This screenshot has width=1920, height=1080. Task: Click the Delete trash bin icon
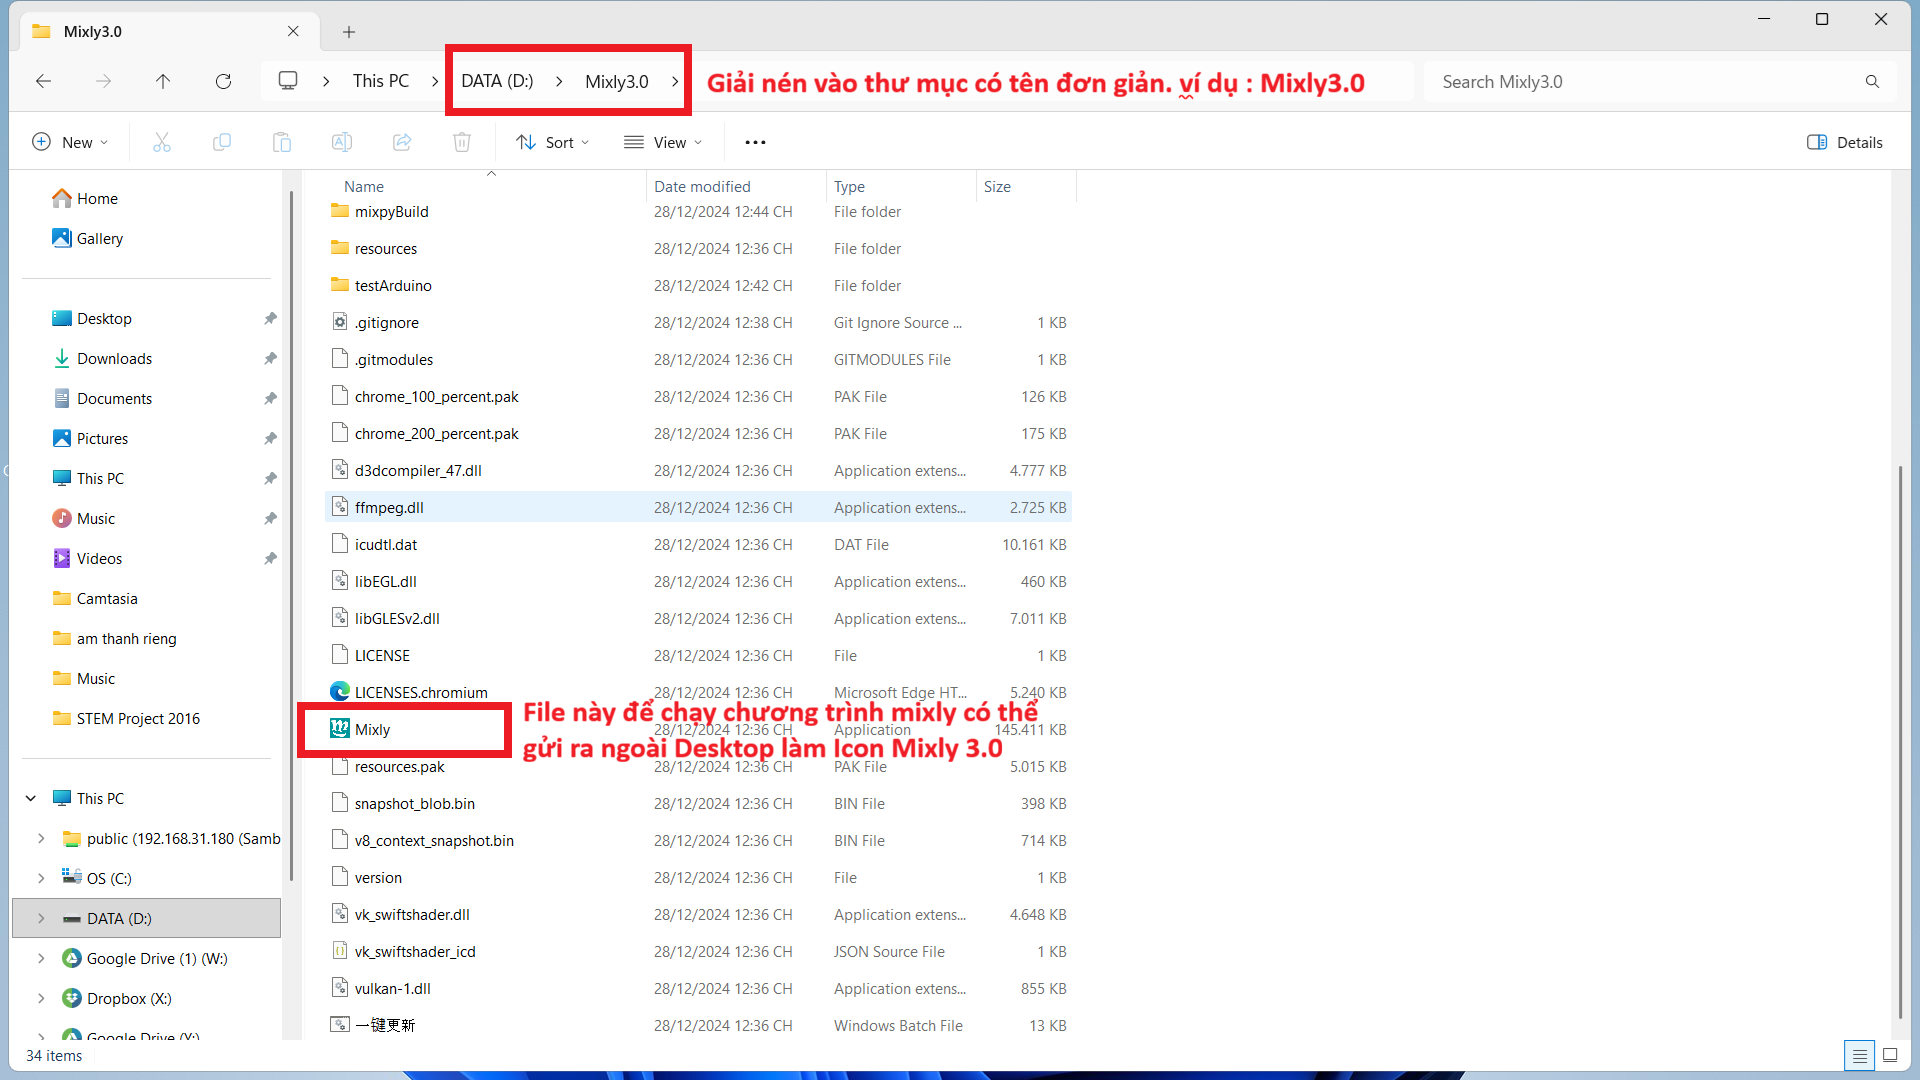462,142
